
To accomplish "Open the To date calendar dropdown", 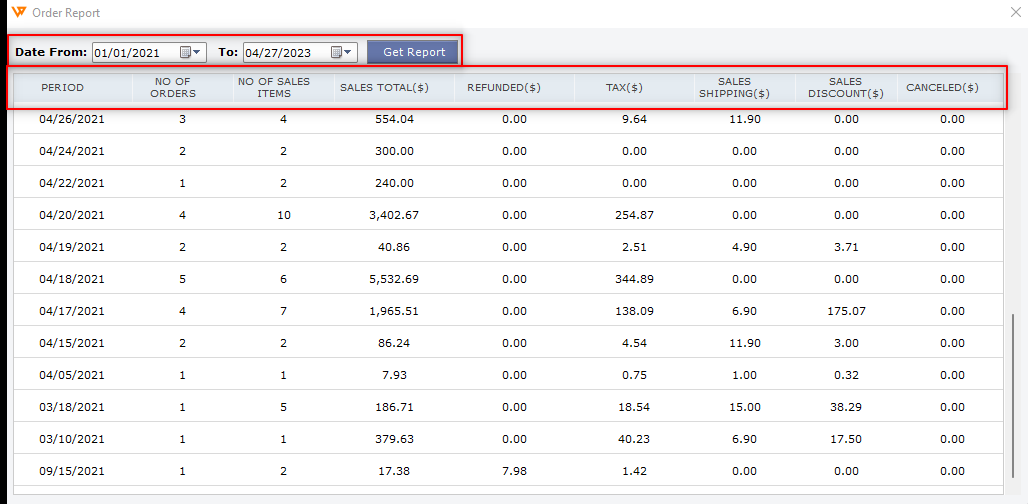I will pos(342,52).
